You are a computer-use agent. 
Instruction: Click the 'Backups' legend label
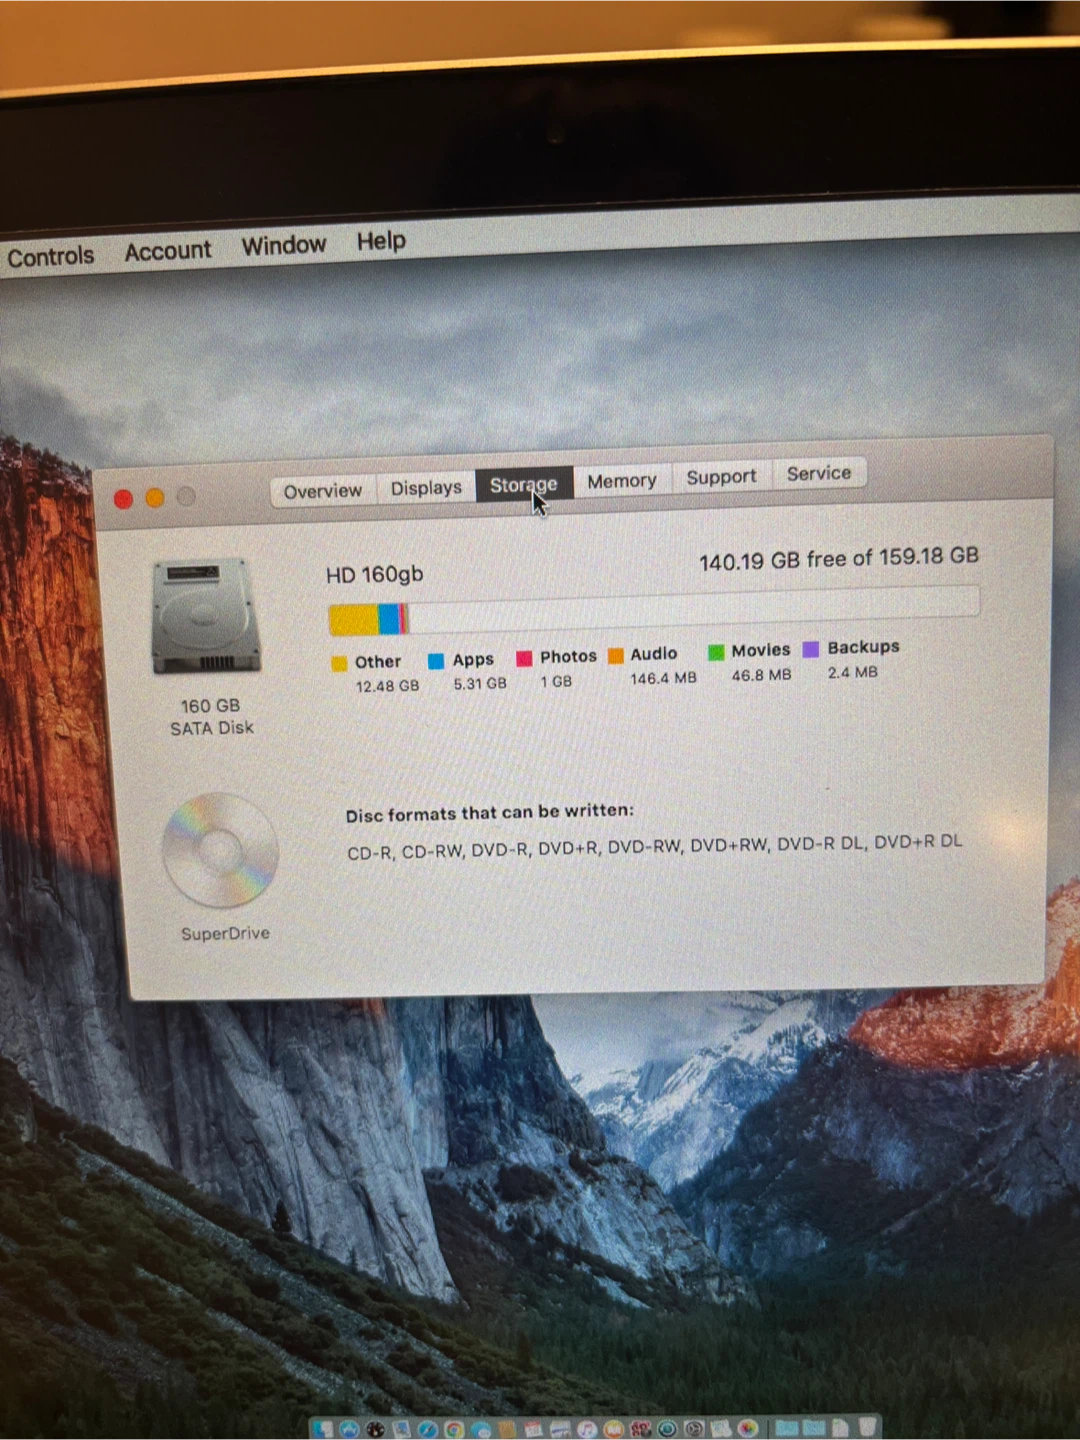point(863,647)
